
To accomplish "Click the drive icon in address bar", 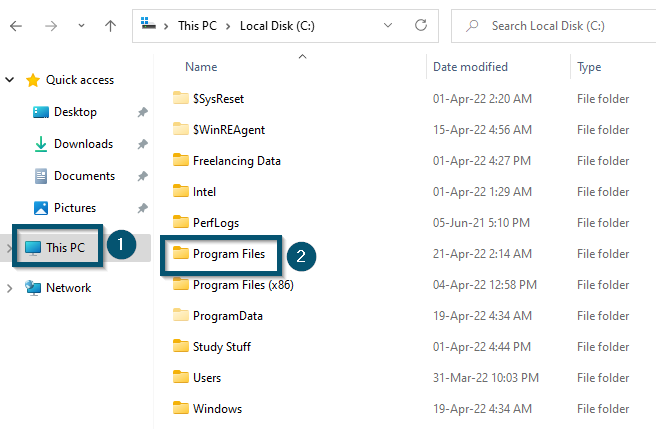I will tap(148, 24).
